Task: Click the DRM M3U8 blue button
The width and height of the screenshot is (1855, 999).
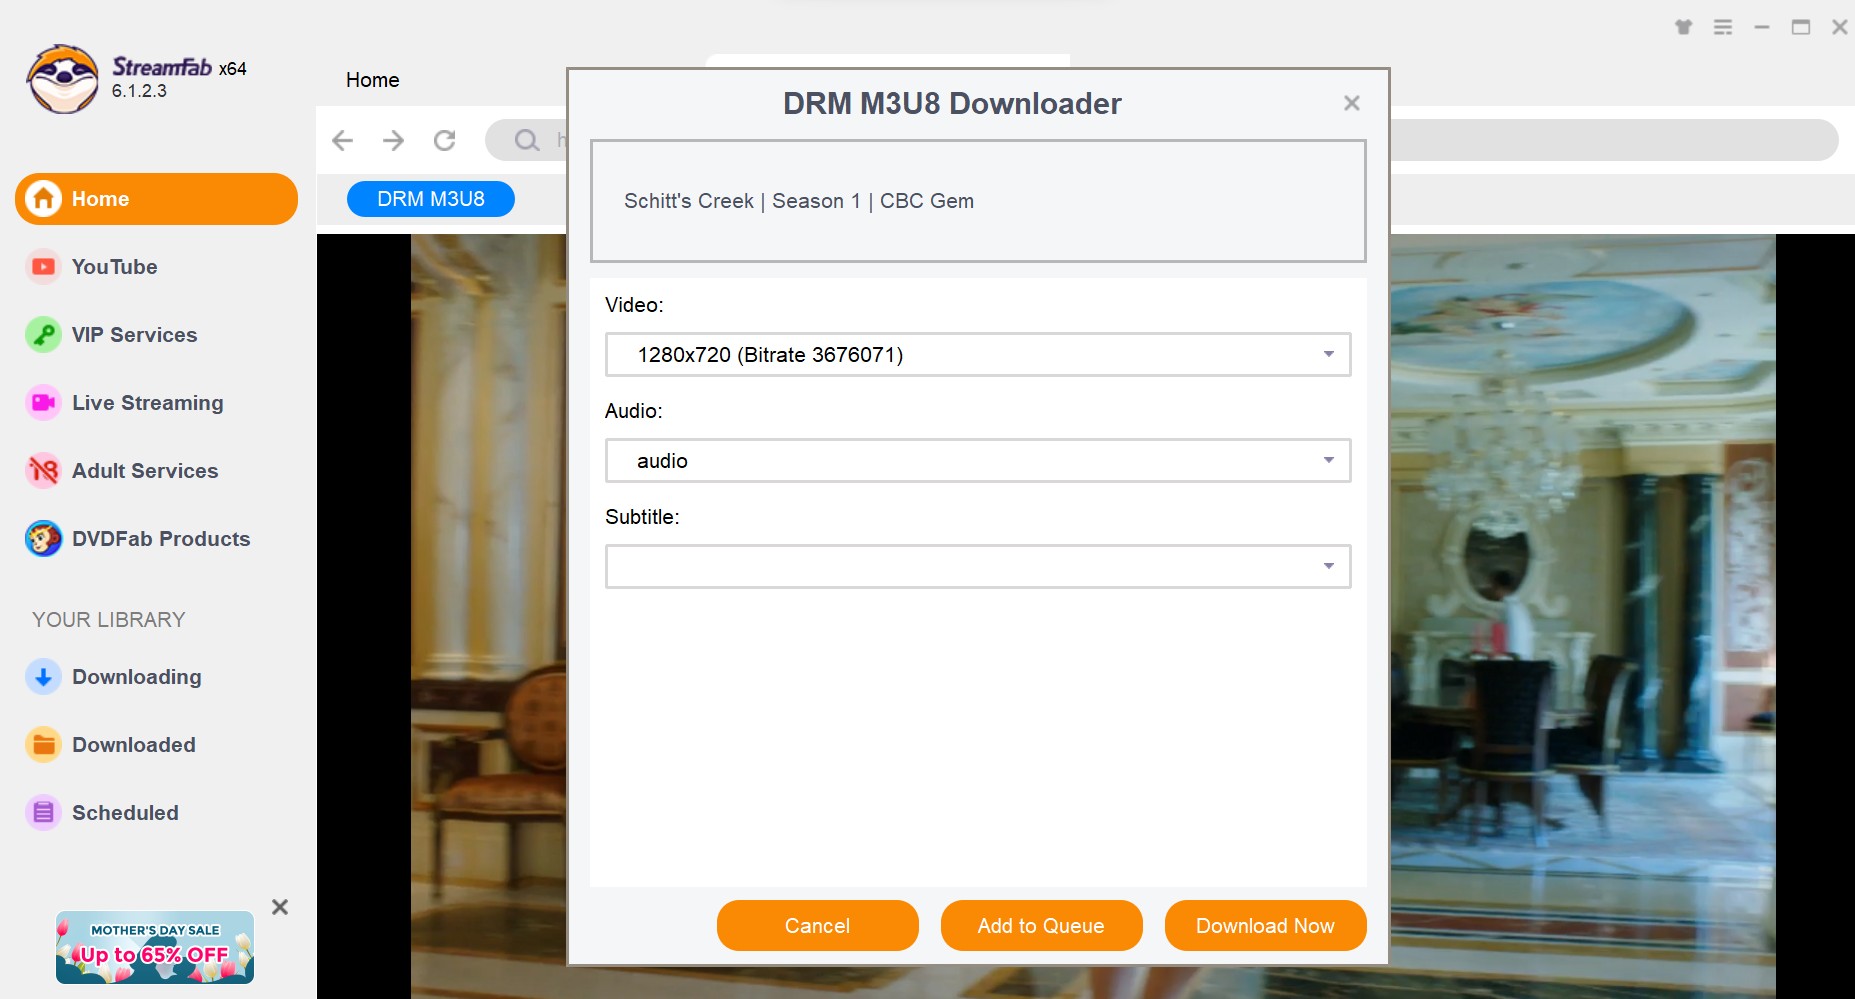Action: [431, 199]
